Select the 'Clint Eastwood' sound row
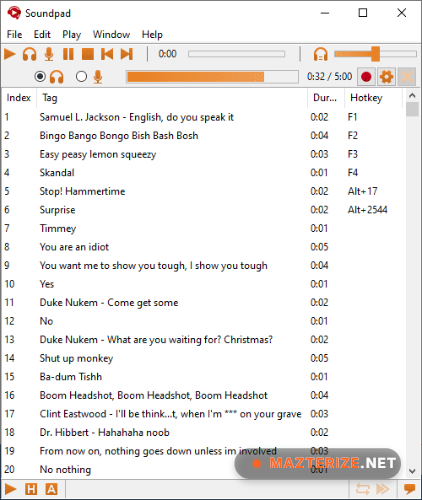 coord(204,414)
